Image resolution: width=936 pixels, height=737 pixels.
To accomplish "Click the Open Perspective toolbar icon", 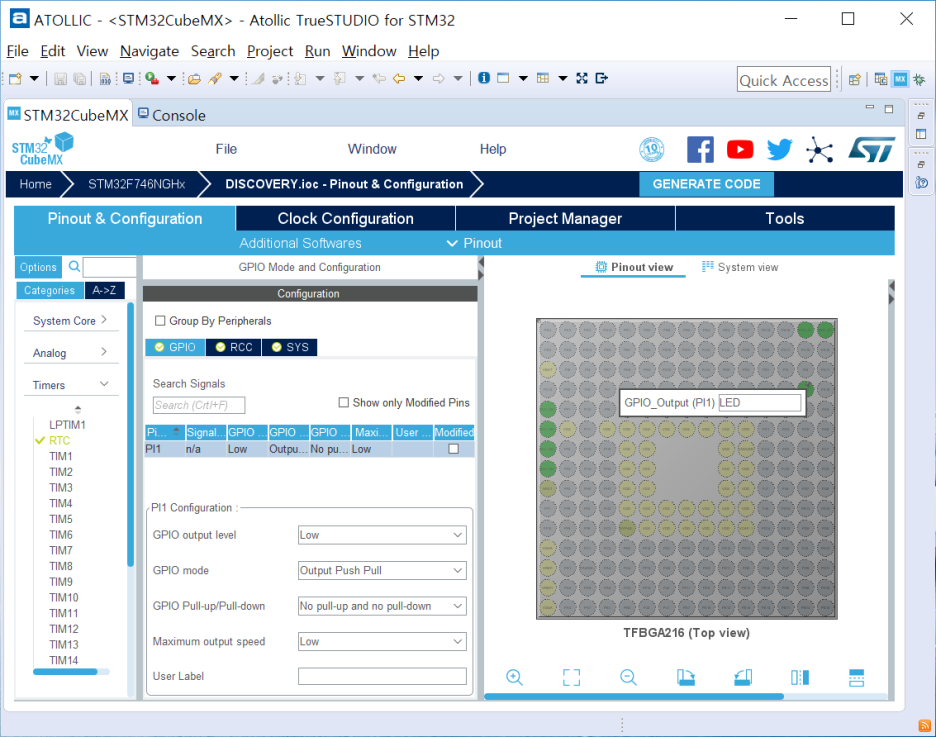I will point(855,79).
